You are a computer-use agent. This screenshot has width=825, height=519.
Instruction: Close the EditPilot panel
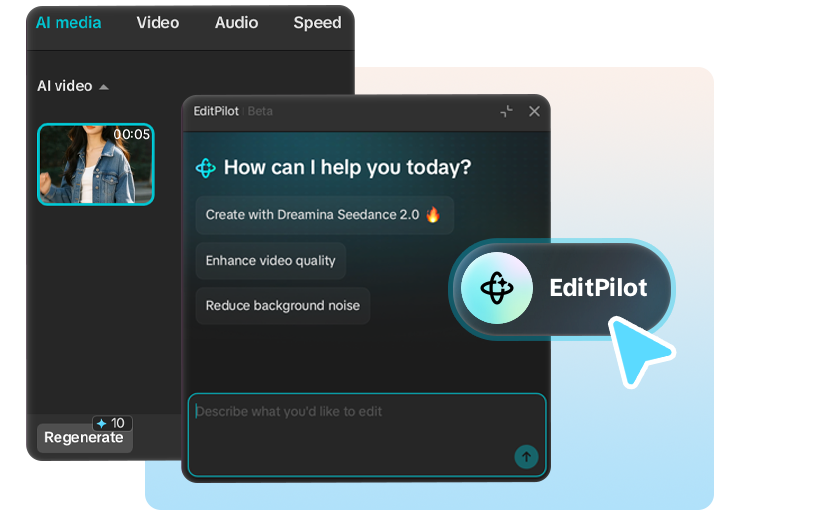(534, 112)
